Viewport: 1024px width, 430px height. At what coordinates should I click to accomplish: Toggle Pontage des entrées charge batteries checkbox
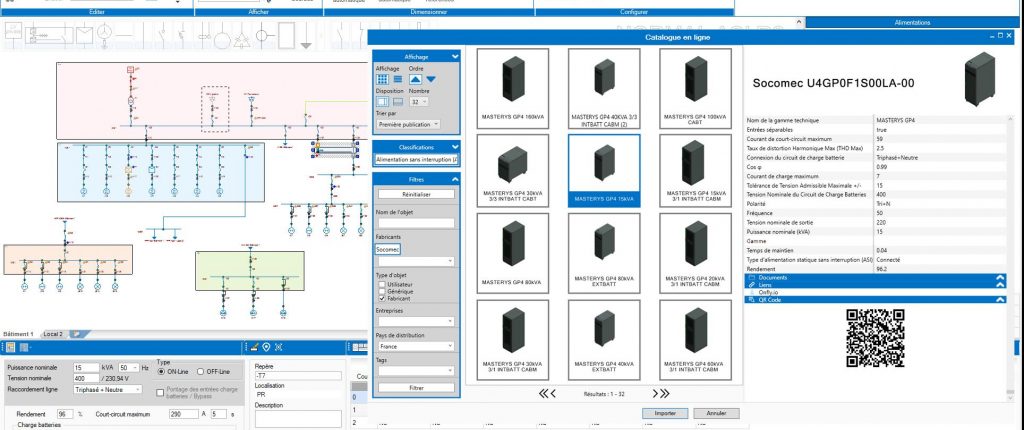160,393
